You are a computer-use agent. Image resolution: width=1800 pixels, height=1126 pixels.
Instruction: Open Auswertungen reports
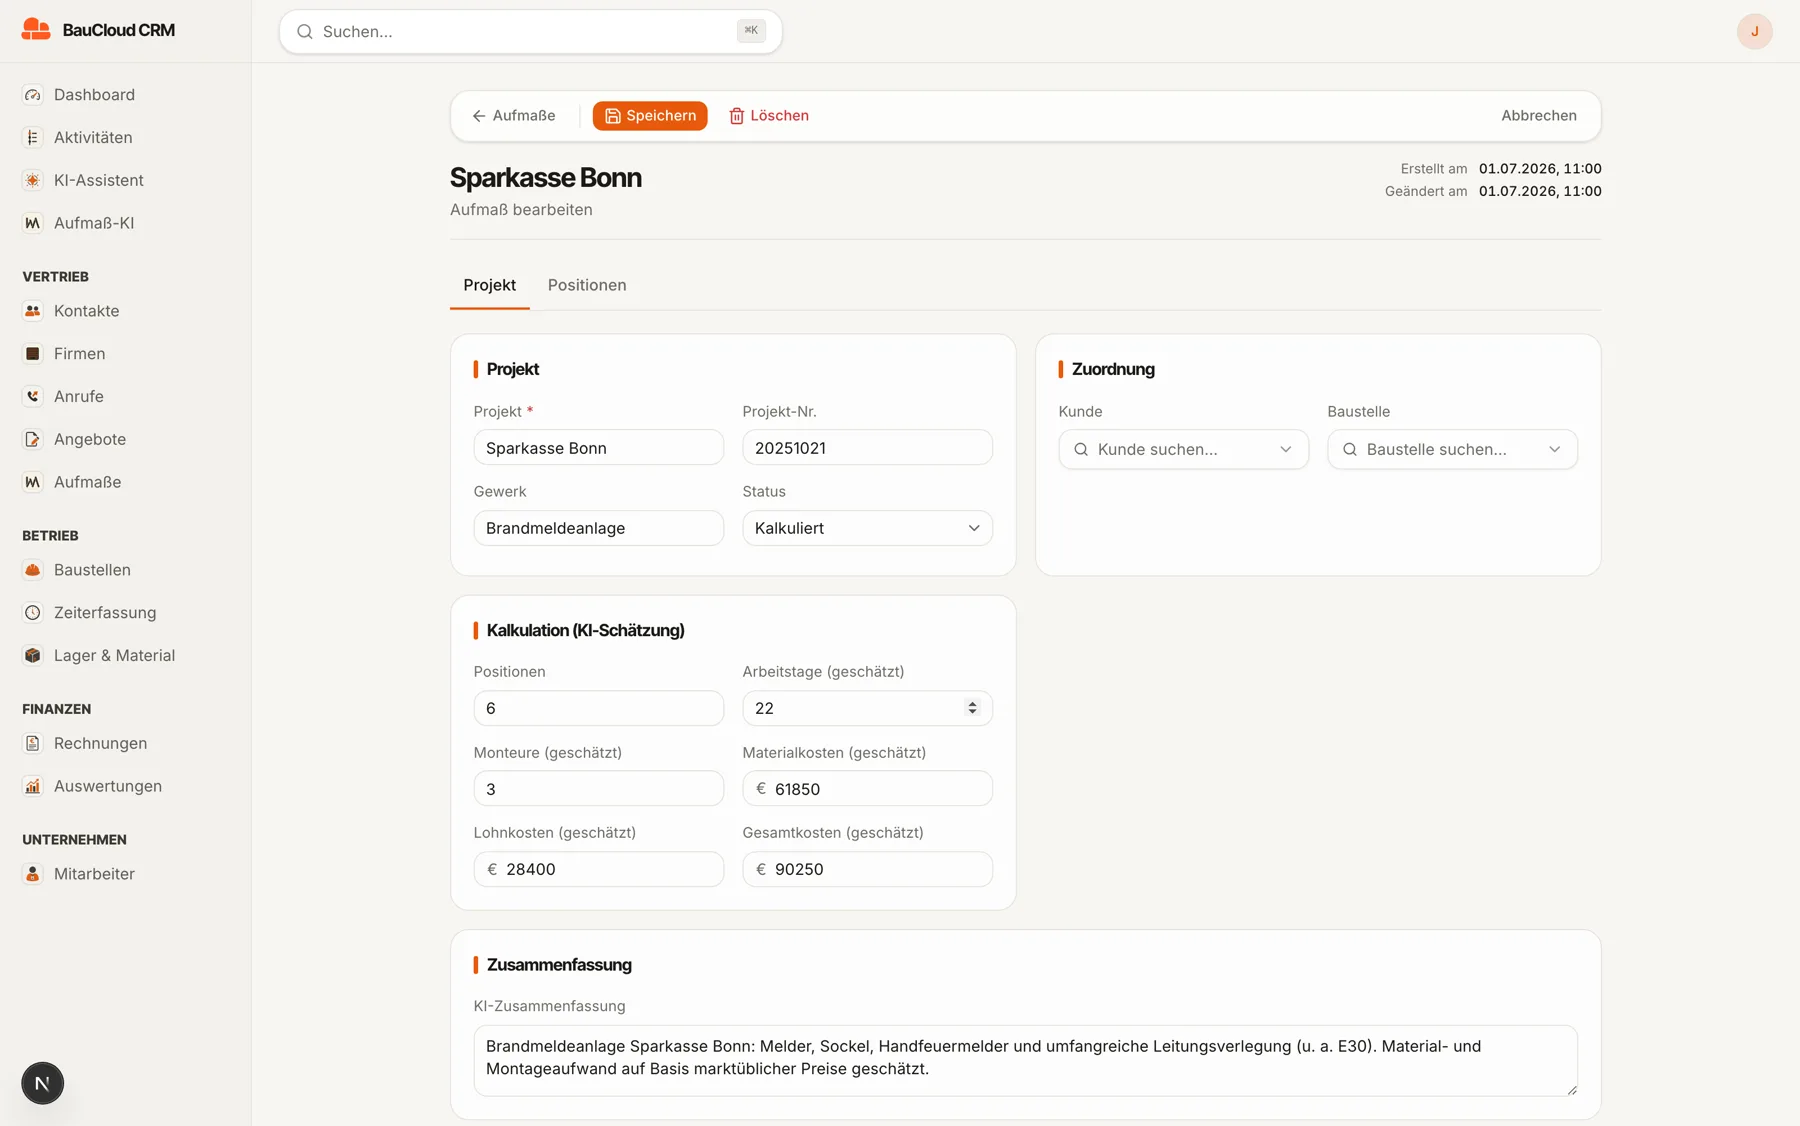pos(107,787)
